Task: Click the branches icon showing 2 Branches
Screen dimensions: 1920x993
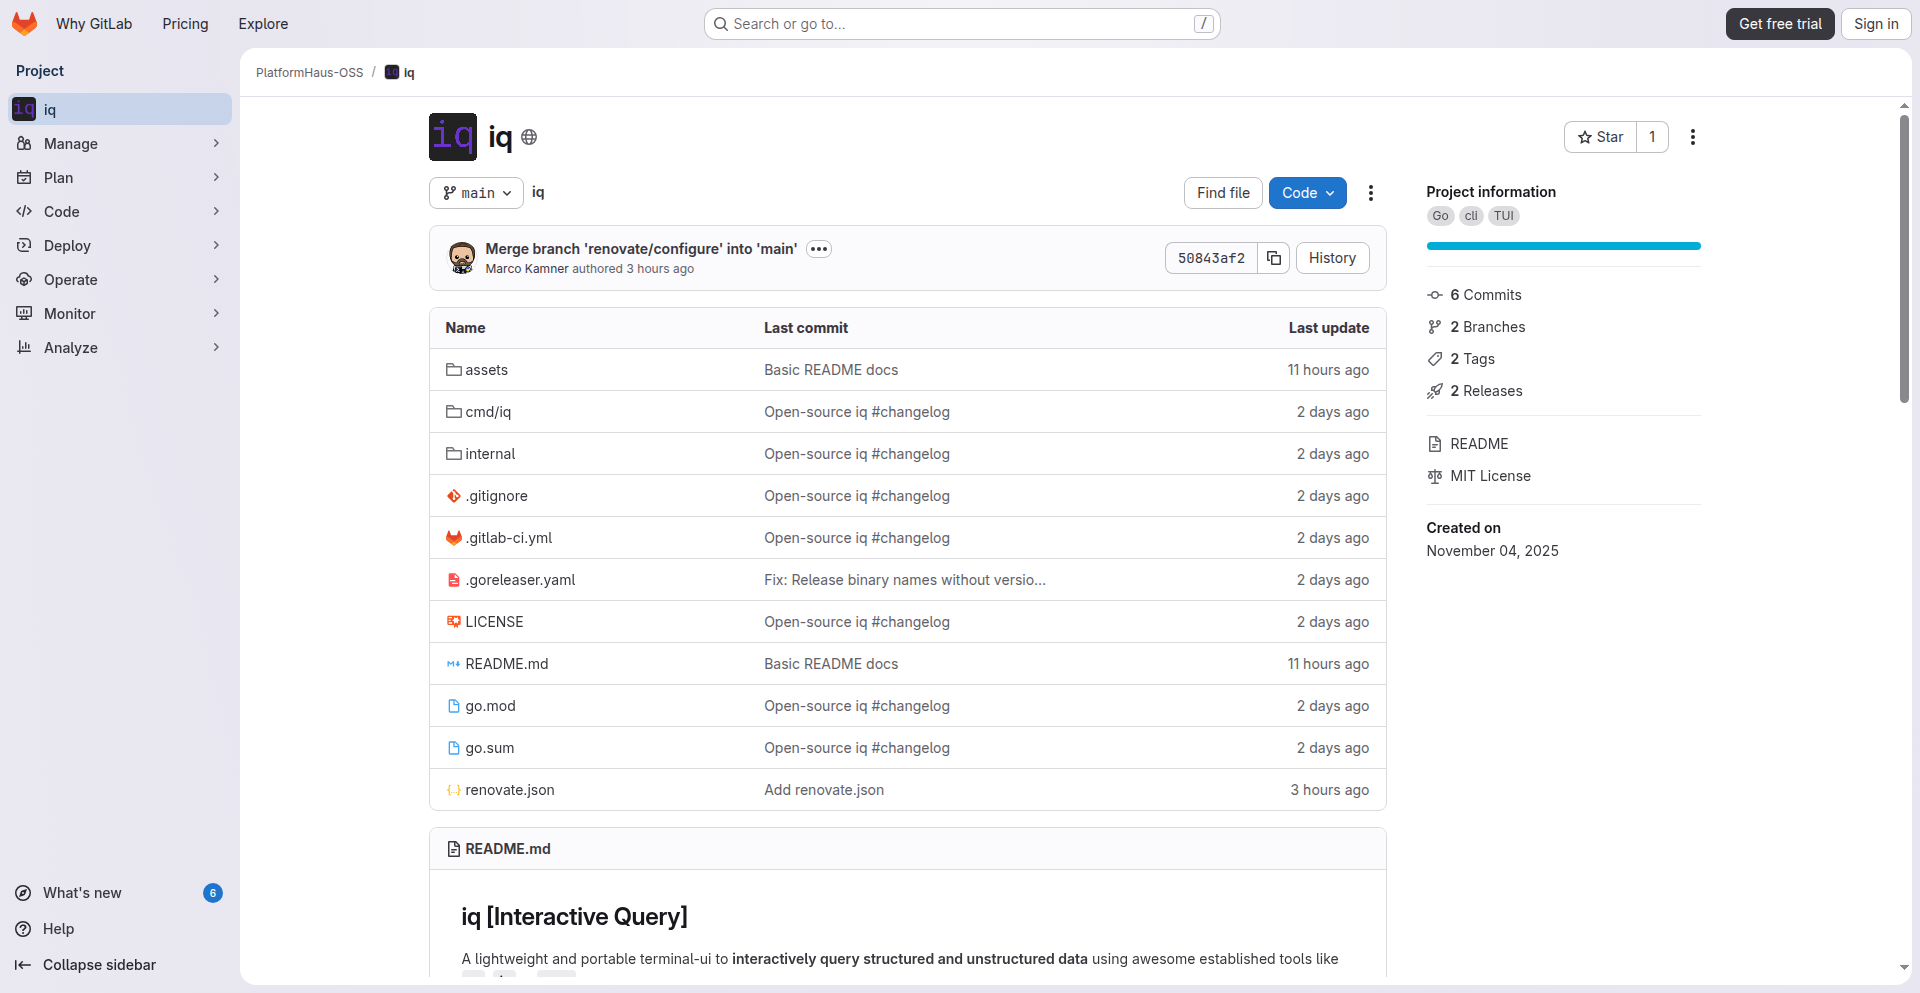Action: pyautogui.click(x=1435, y=327)
